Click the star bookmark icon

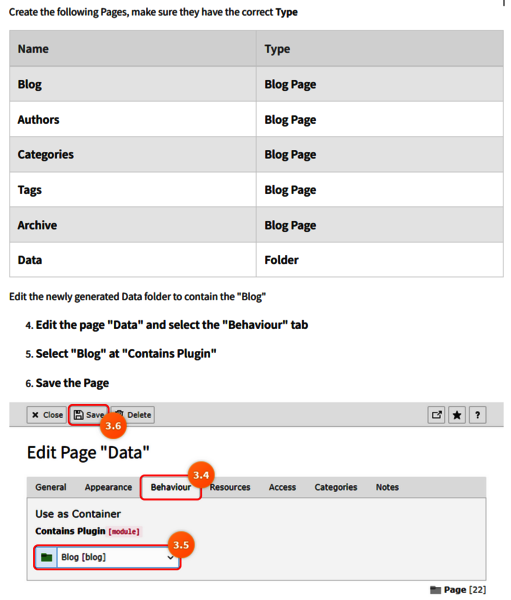click(457, 415)
